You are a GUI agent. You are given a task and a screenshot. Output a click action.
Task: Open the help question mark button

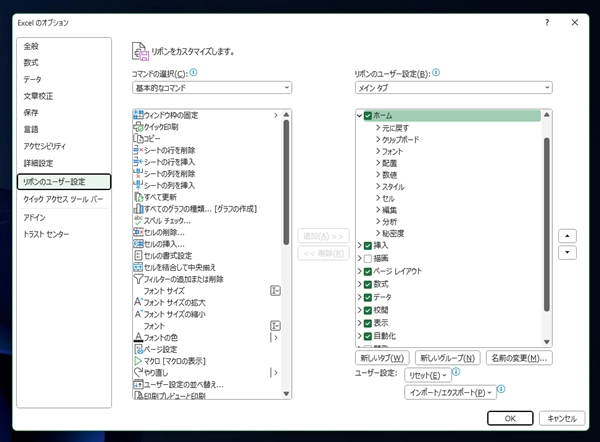tap(547, 23)
